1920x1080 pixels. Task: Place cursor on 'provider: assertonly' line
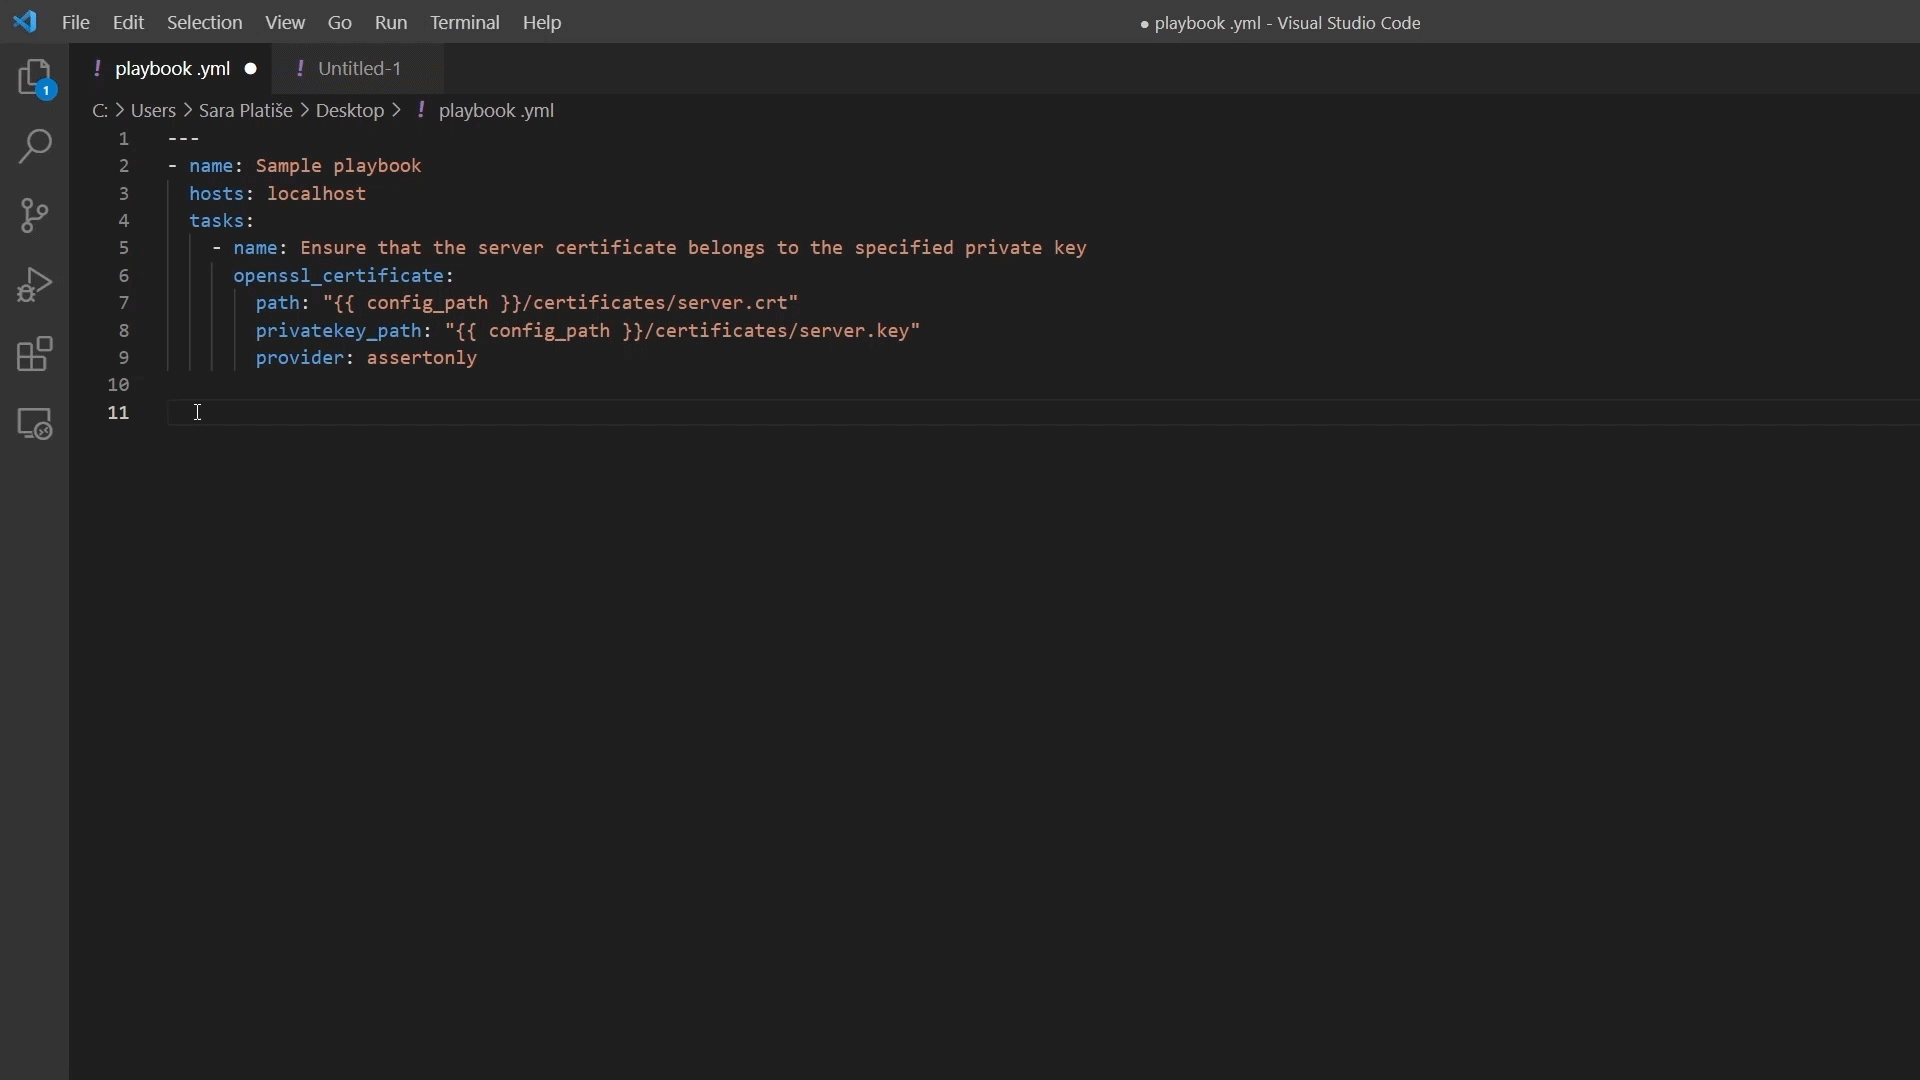367,359
